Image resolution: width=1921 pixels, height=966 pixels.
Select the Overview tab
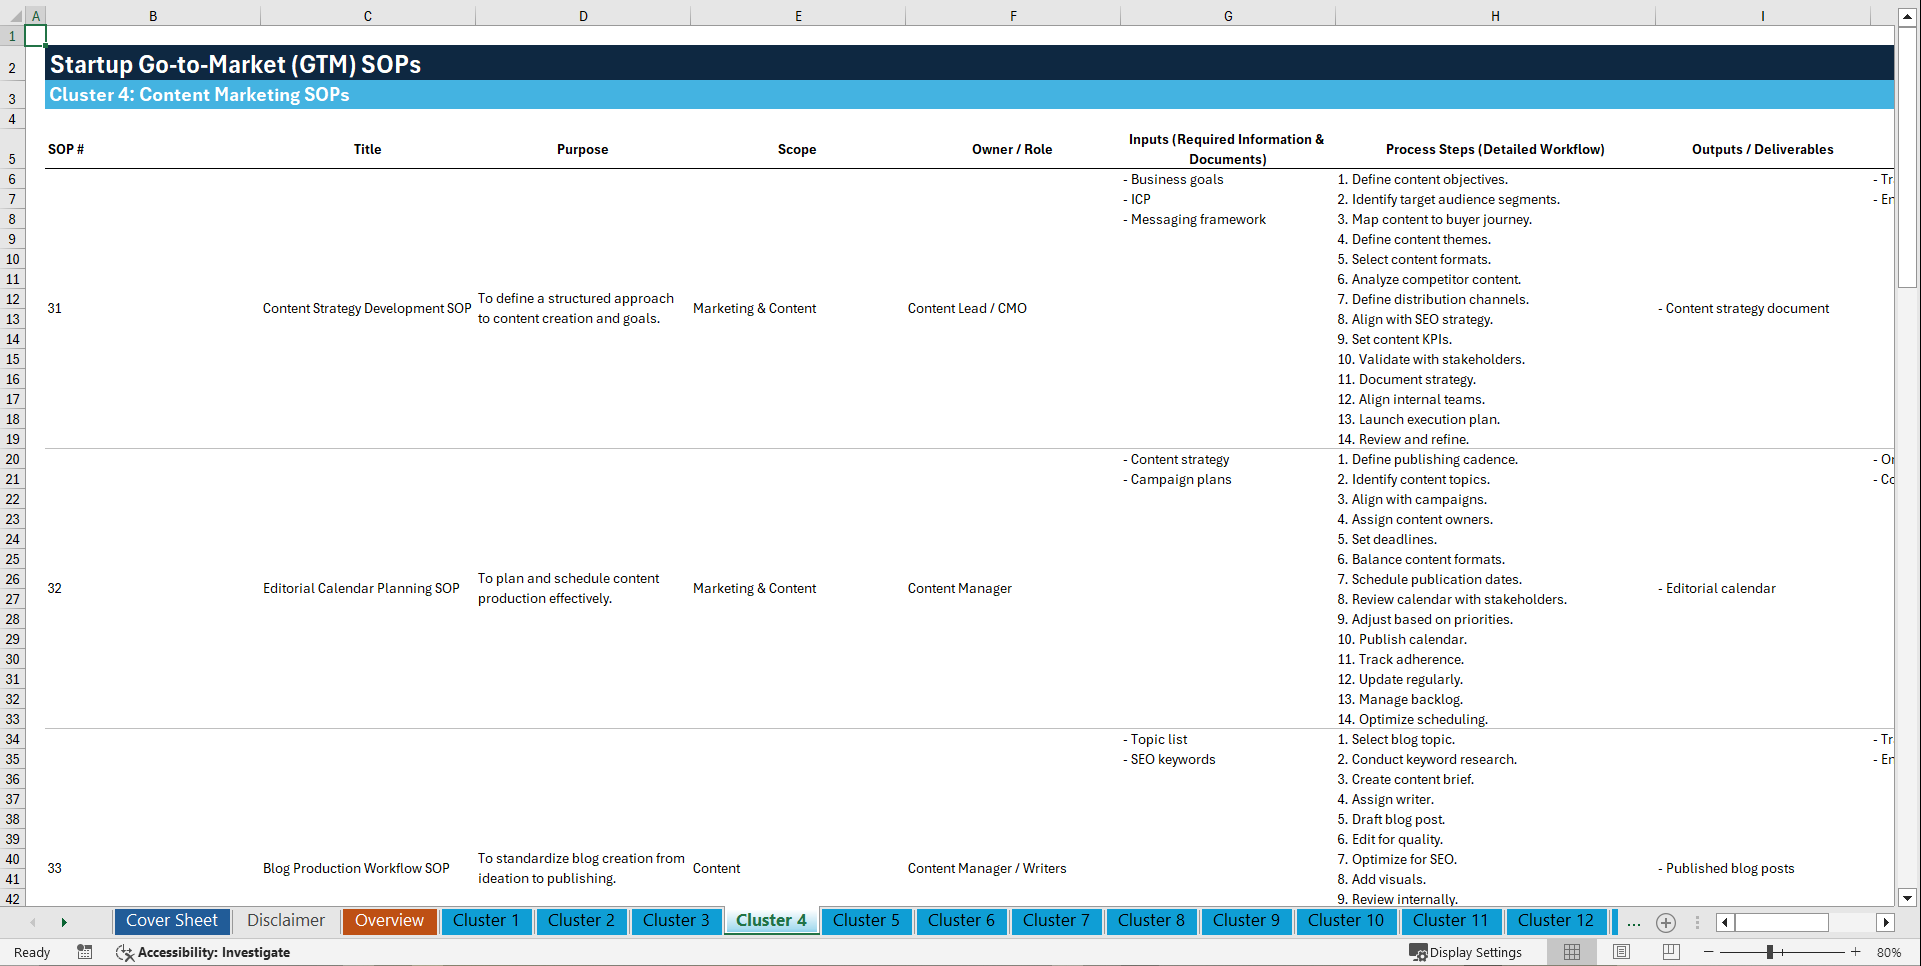coord(389,921)
